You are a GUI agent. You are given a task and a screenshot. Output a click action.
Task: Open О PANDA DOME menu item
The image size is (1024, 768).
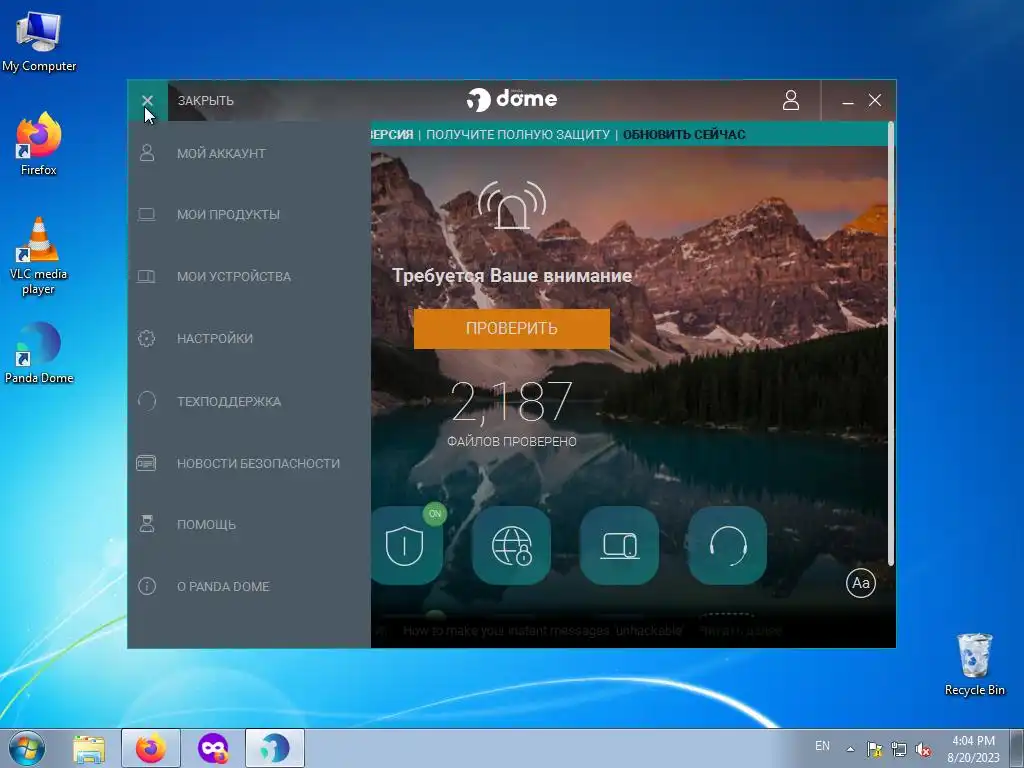(249, 586)
